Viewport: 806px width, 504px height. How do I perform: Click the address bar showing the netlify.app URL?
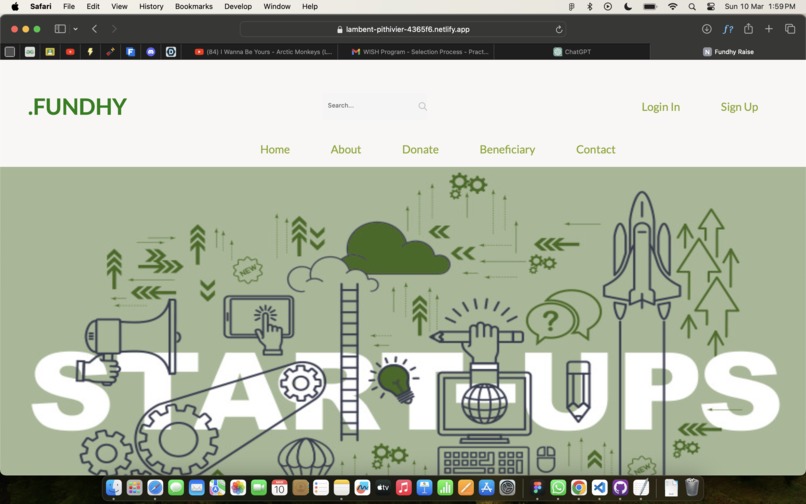click(x=403, y=29)
